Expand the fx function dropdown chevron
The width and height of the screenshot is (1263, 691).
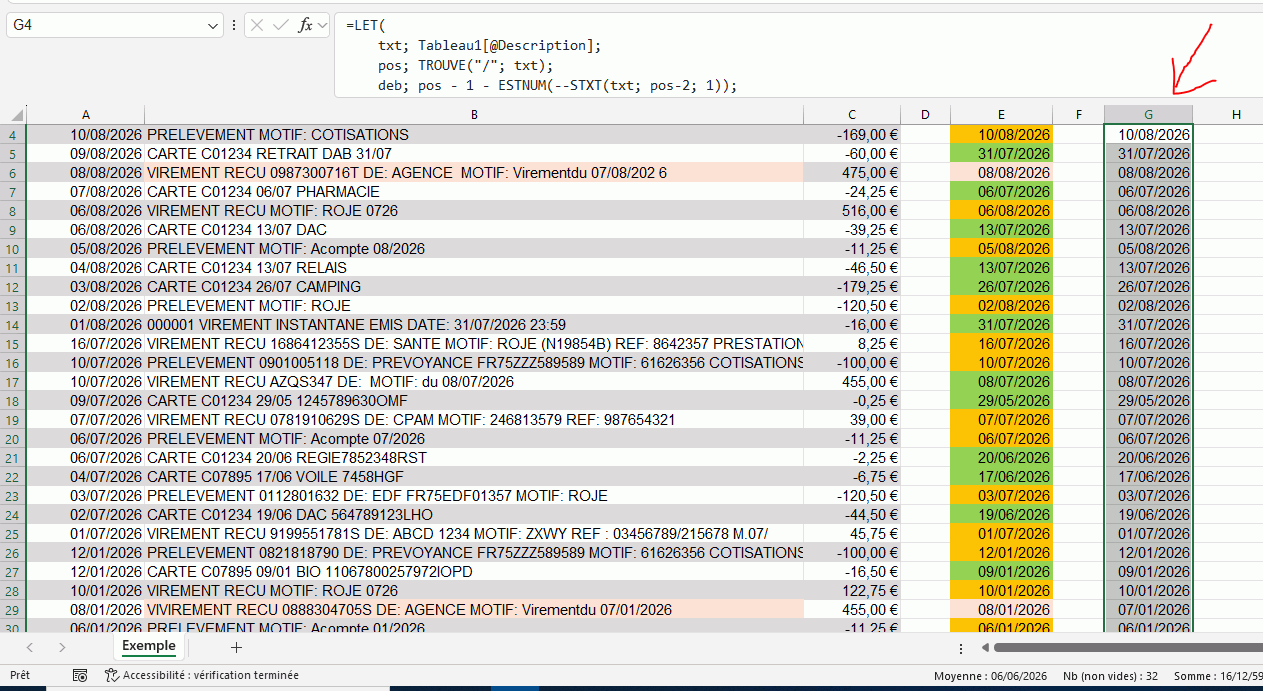coord(323,25)
